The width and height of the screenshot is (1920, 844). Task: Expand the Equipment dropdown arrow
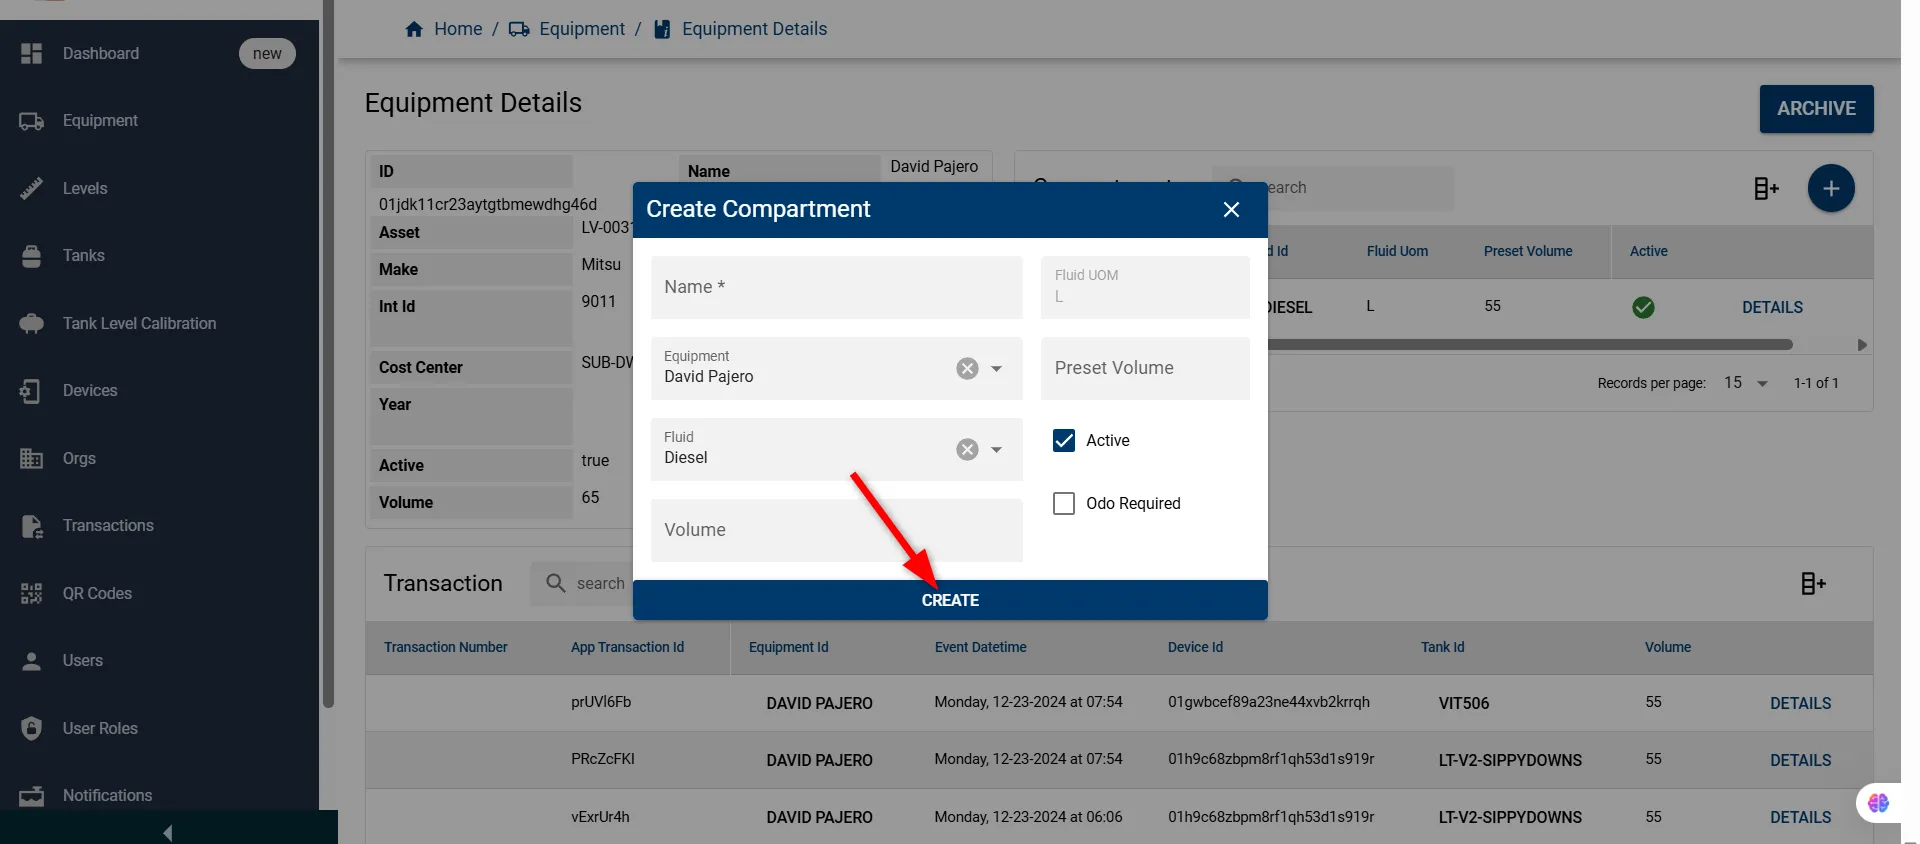[x=996, y=368]
